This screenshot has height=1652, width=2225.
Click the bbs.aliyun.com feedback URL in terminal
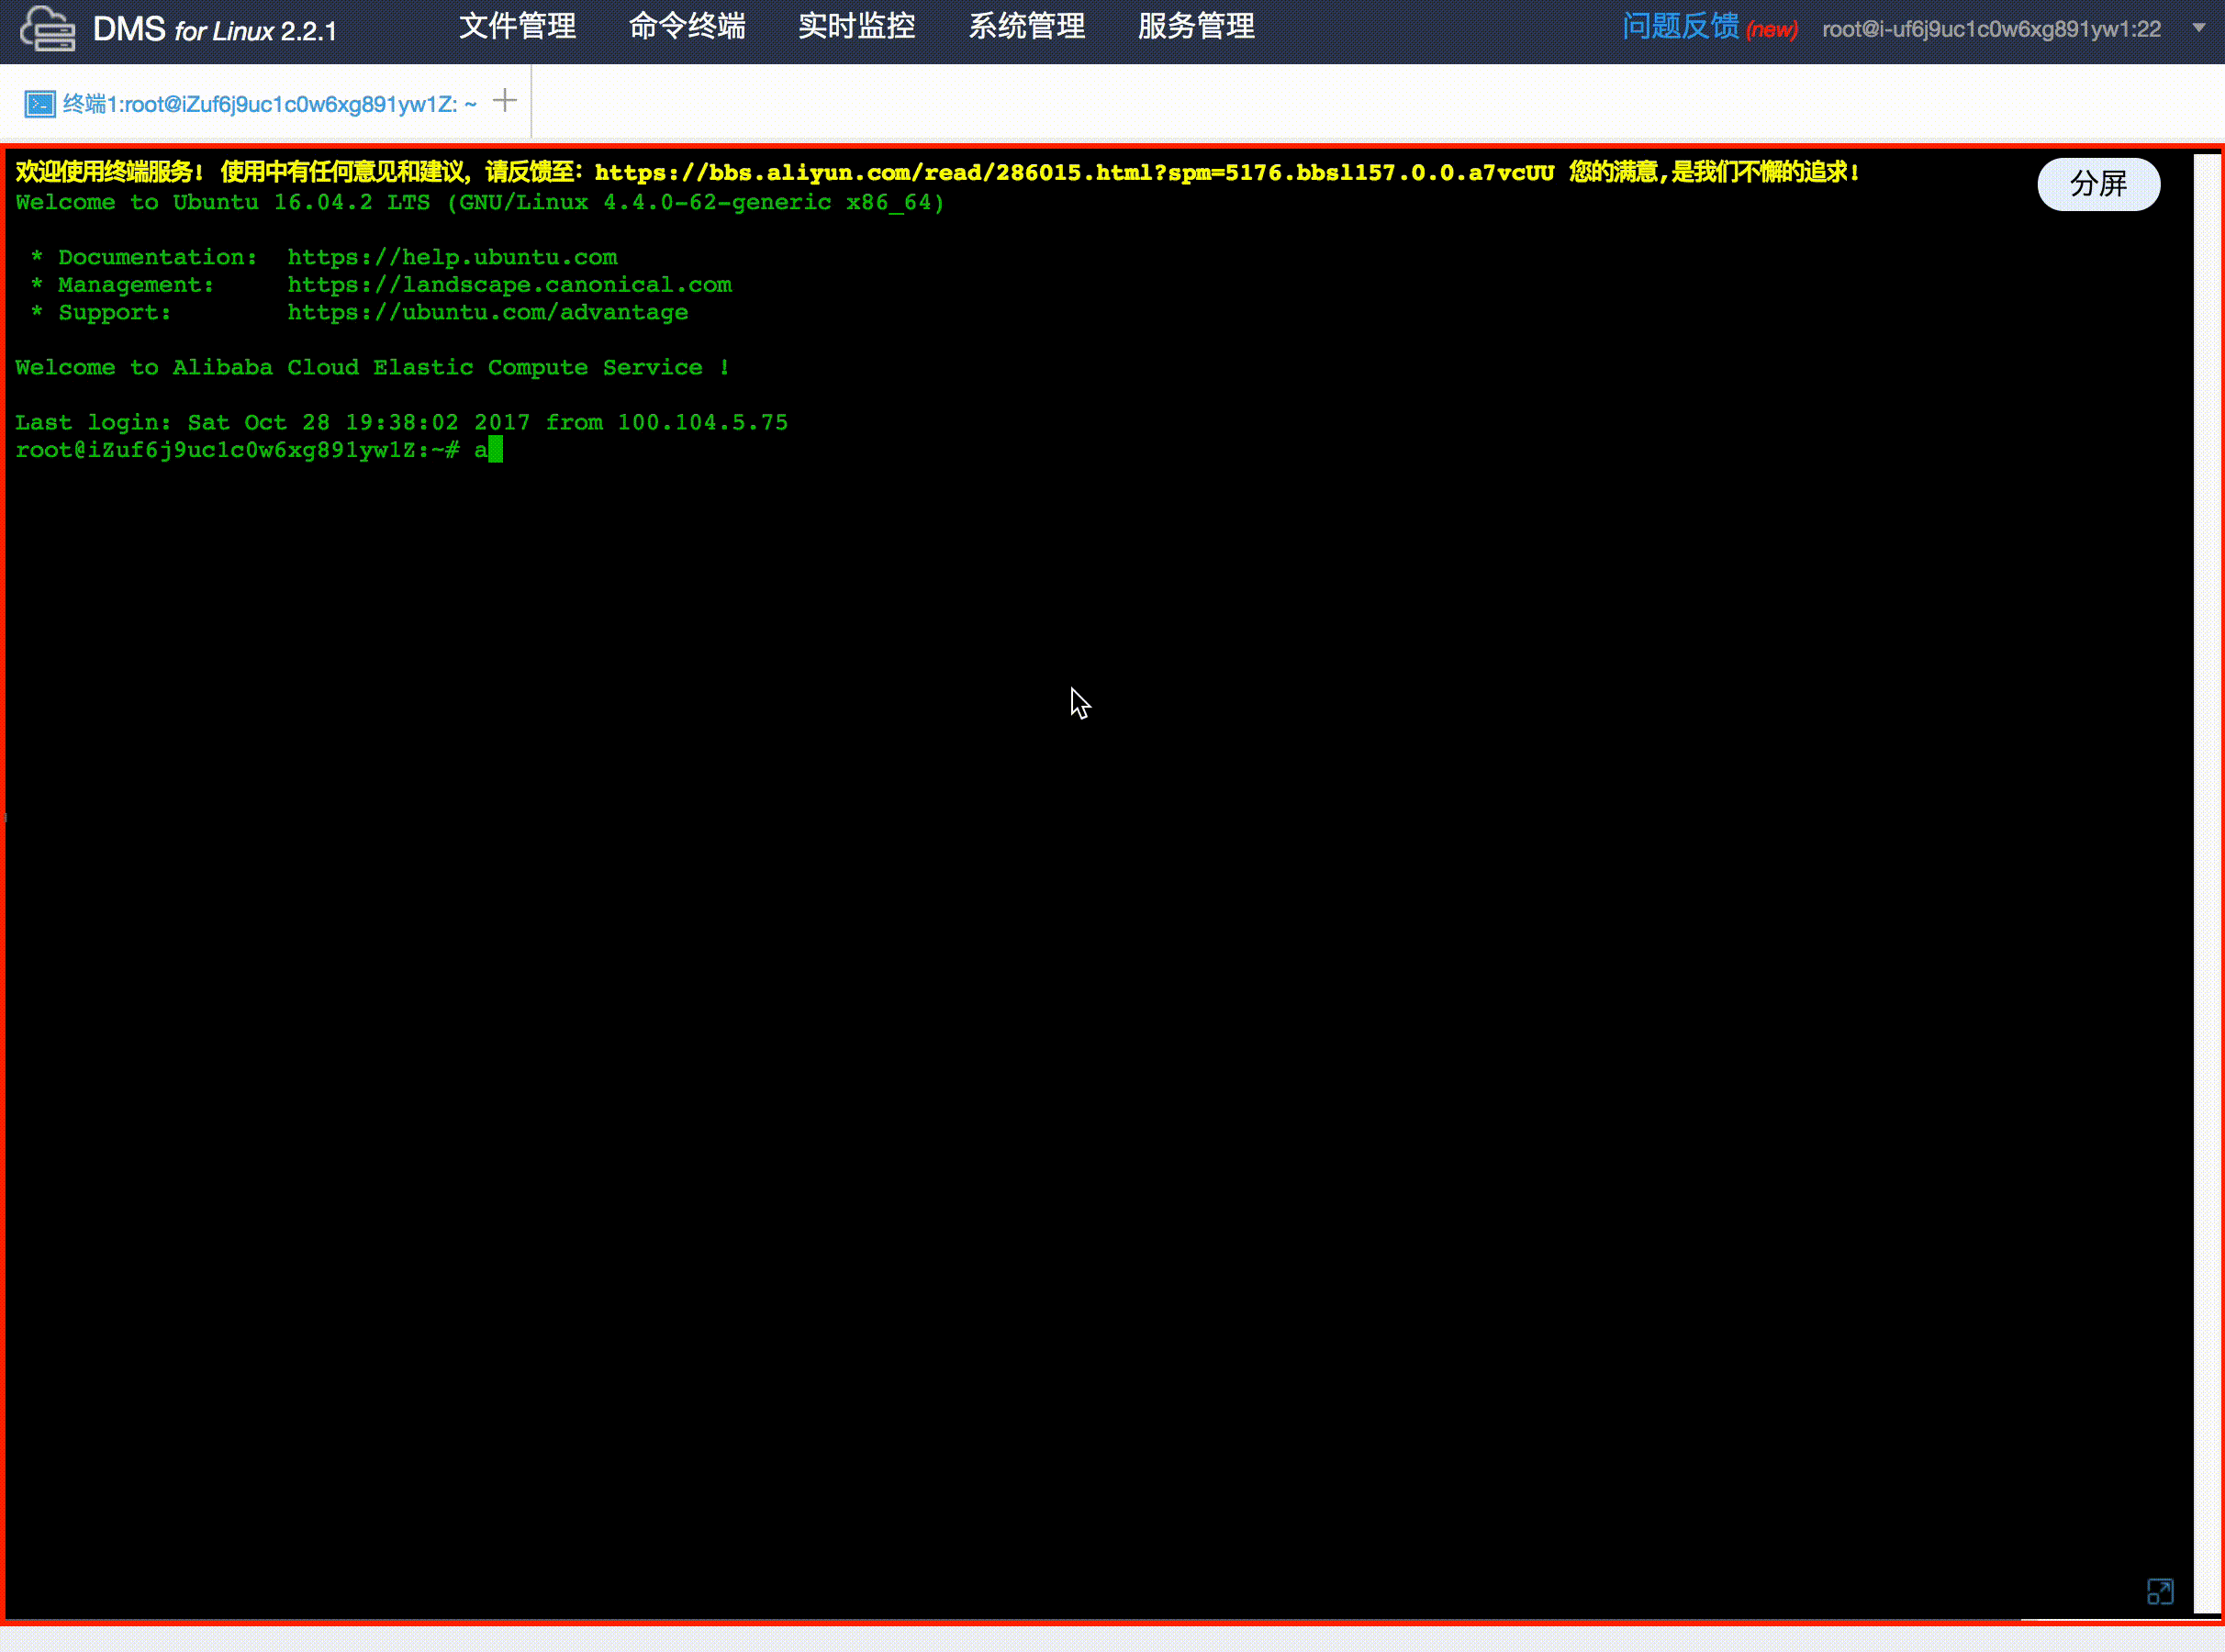(1073, 173)
